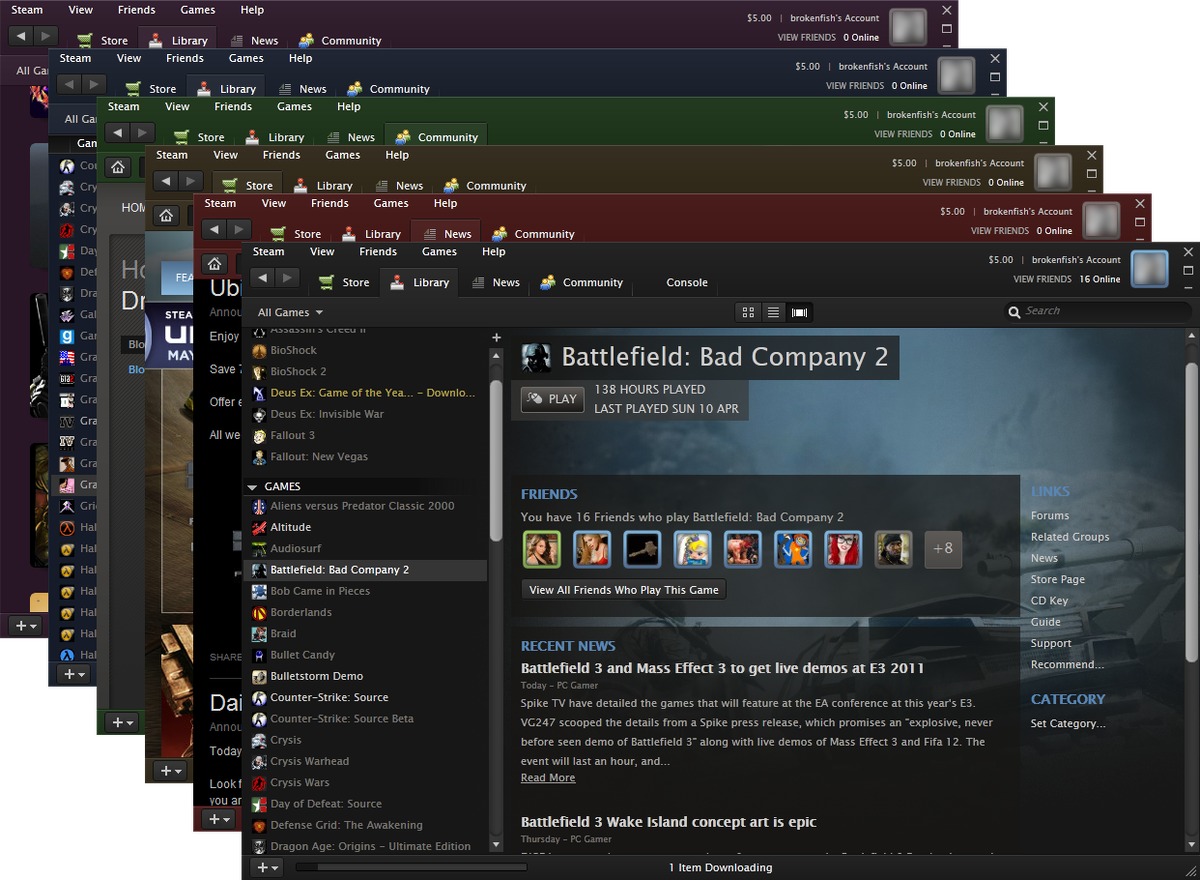Click the 1 Item Downloading status text
Screen dimensions: 1200x880
[720, 868]
